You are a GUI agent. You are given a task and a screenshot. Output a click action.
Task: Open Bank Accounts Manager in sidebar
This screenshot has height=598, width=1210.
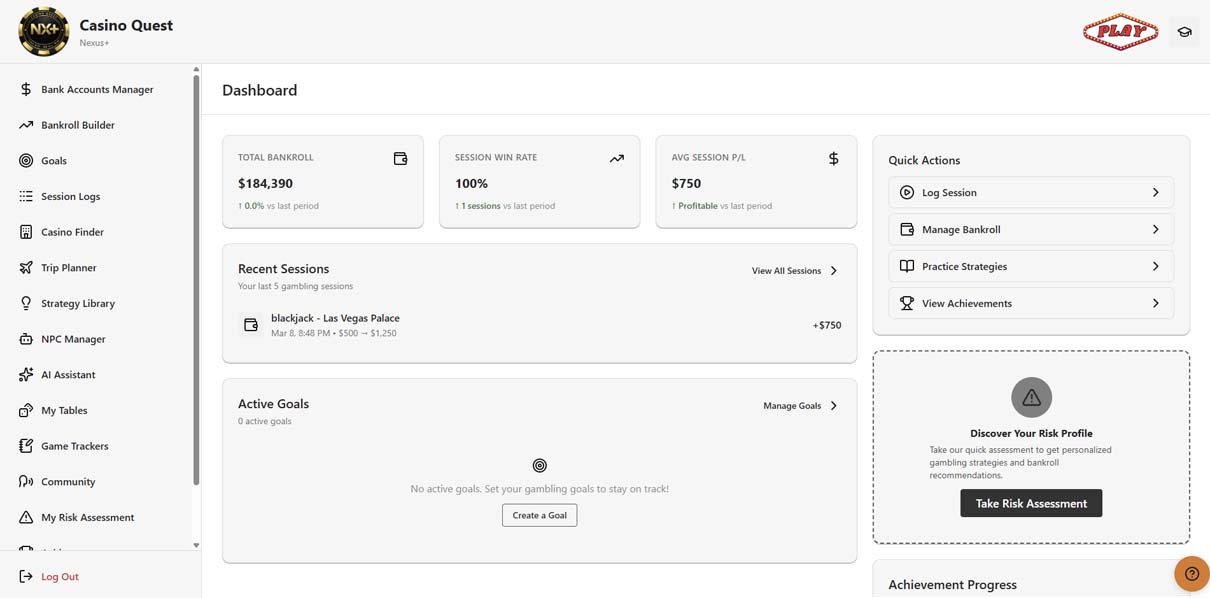(x=97, y=89)
